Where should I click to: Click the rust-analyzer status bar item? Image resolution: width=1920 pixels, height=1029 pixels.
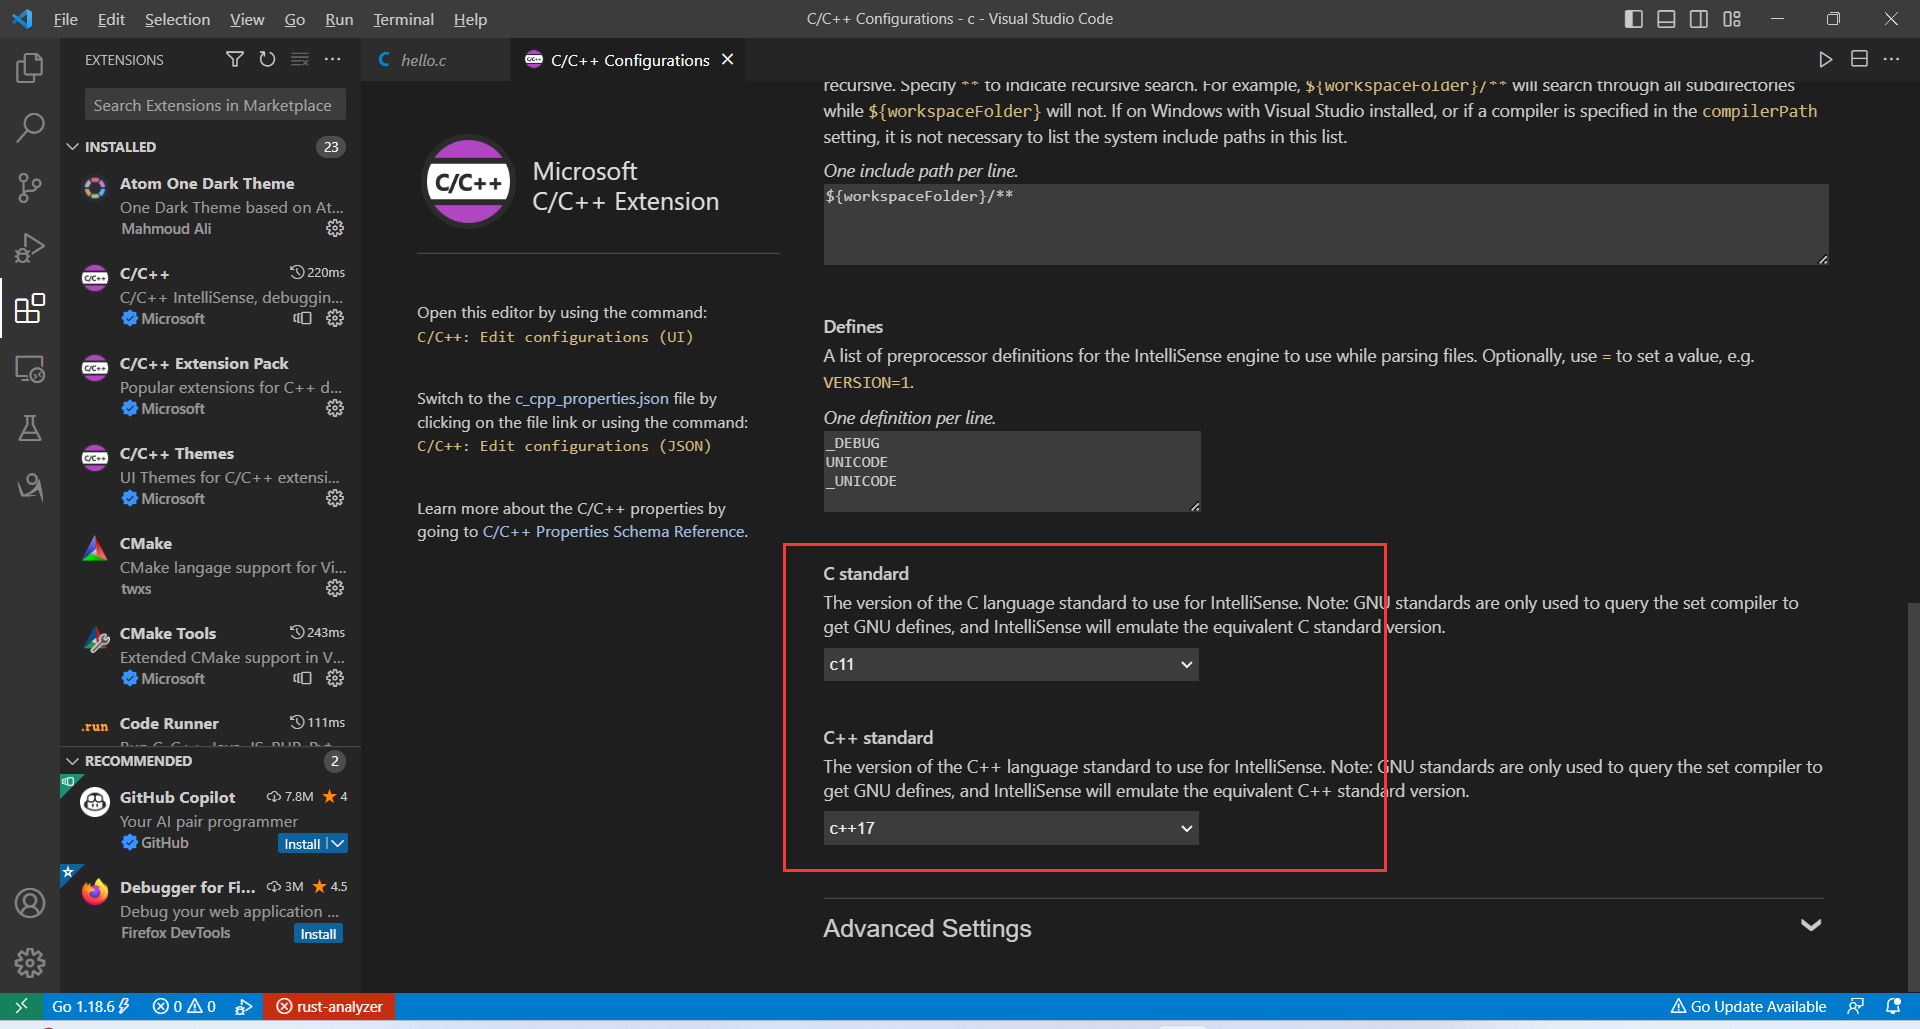pos(330,1006)
